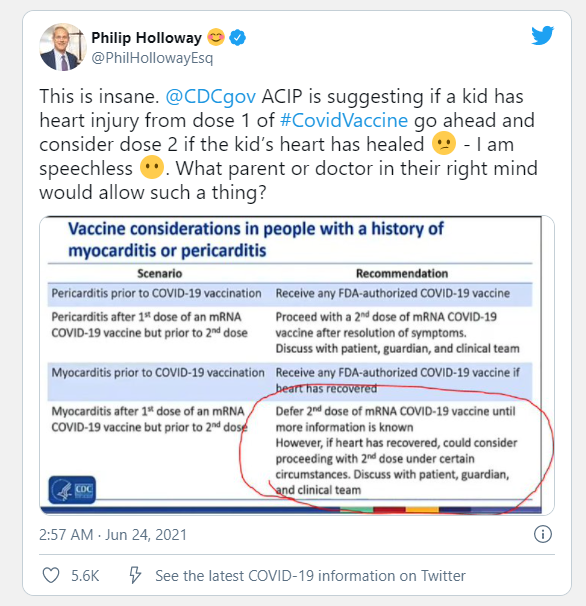The height and width of the screenshot is (606, 586).
Task: Like the tweet with the heart icon
Action: click(51, 575)
